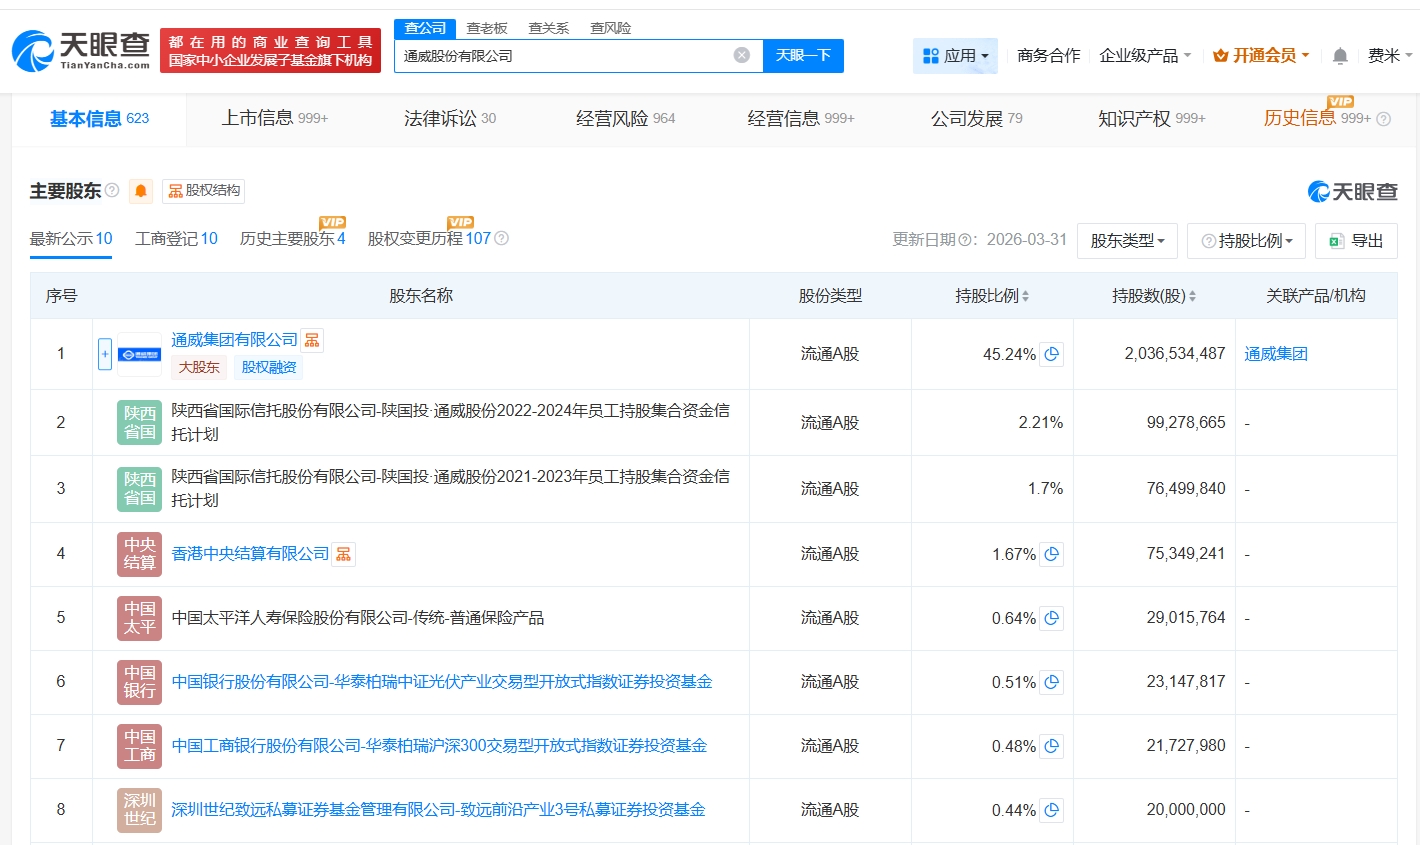Open 知识产权 tab
The width and height of the screenshot is (1420, 845).
(x=1152, y=119)
